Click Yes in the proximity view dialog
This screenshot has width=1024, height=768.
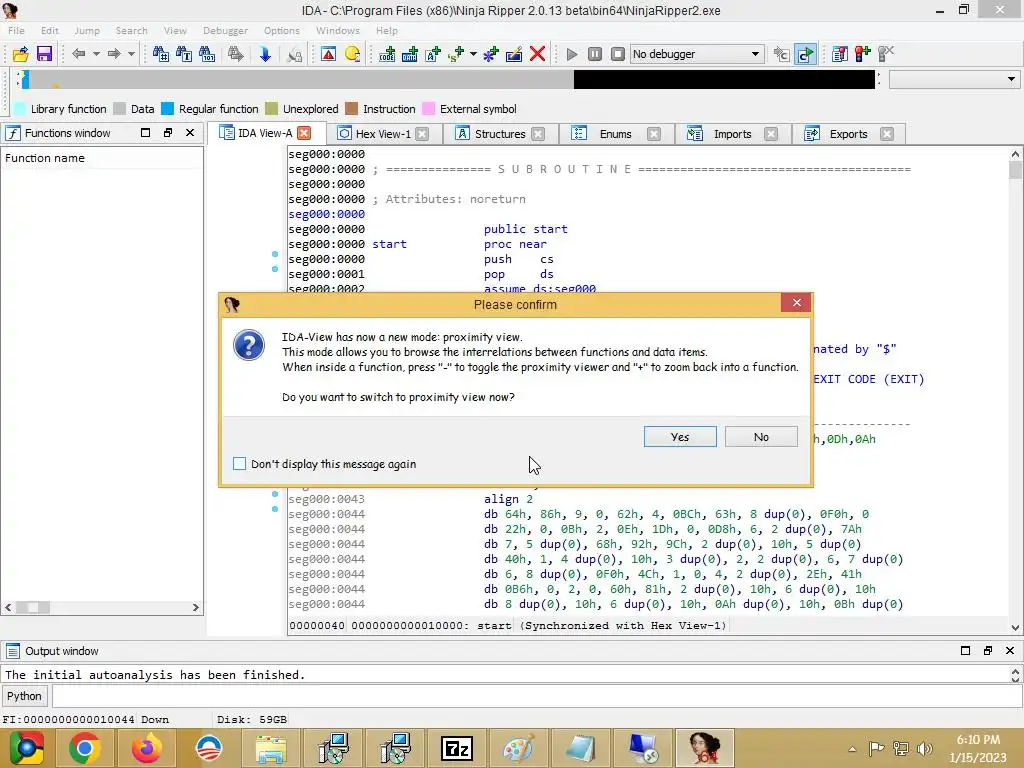tap(680, 437)
